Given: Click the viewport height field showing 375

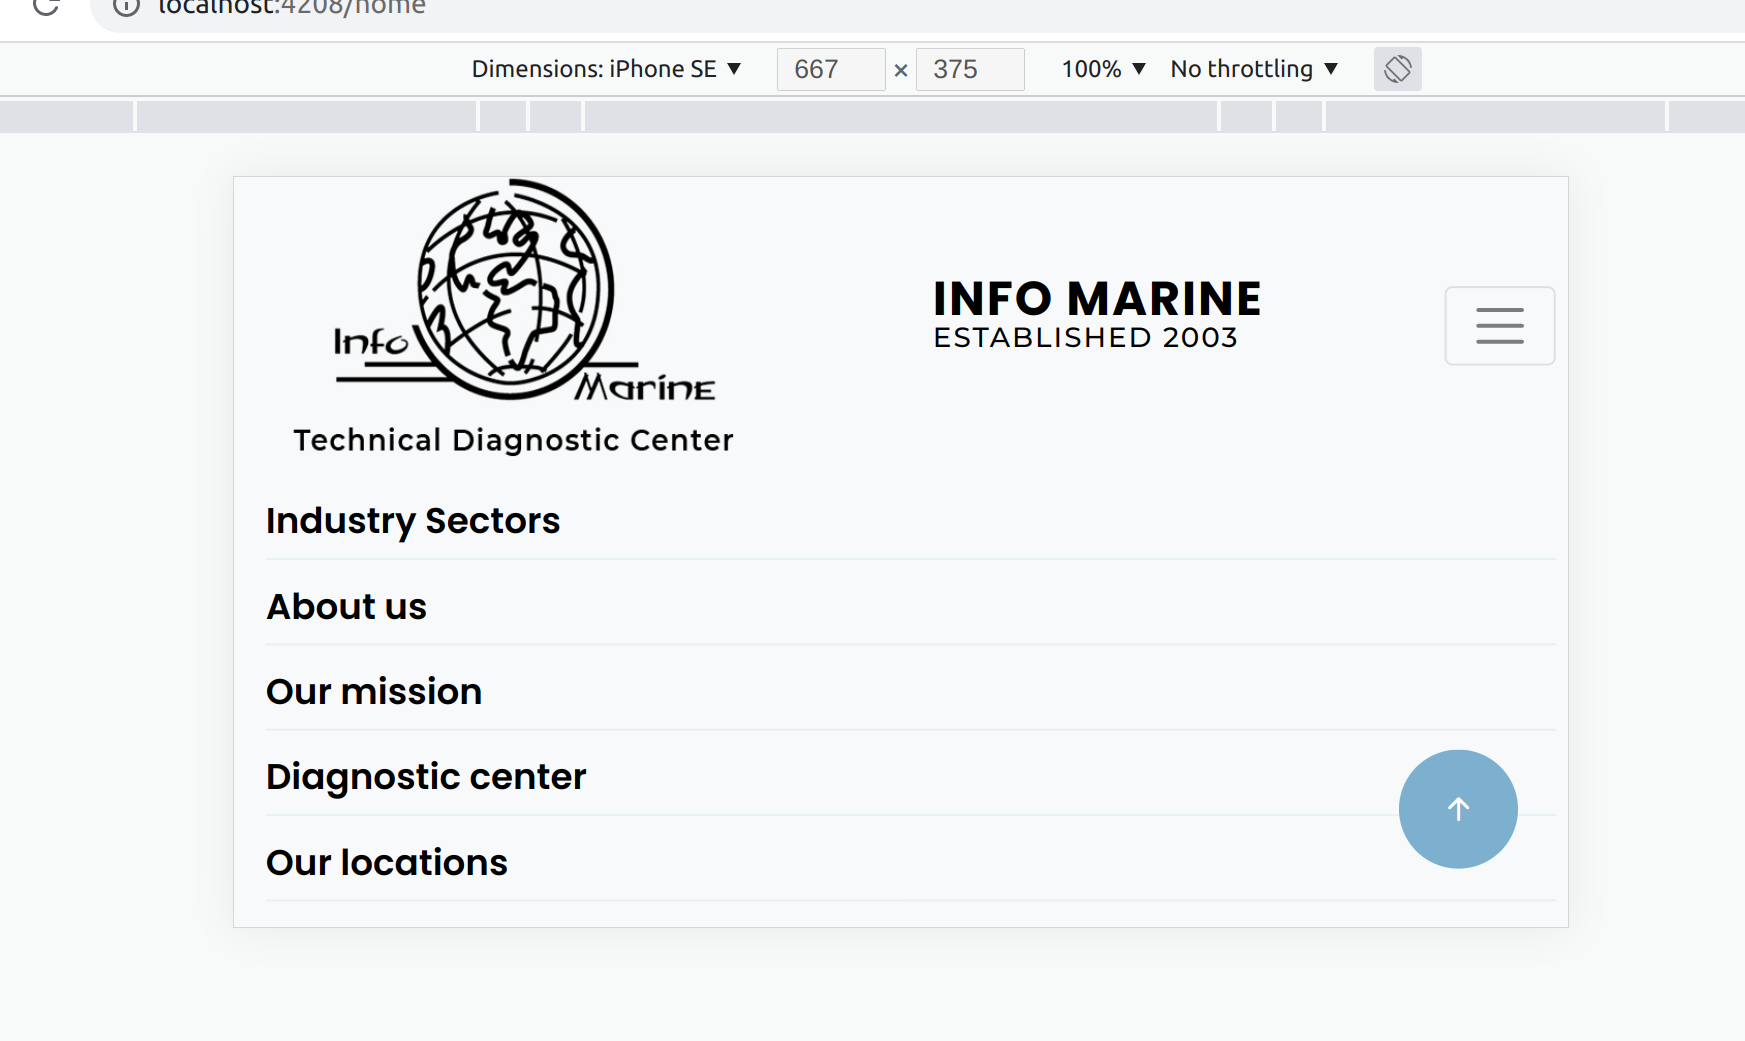Looking at the screenshot, I should (969, 69).
